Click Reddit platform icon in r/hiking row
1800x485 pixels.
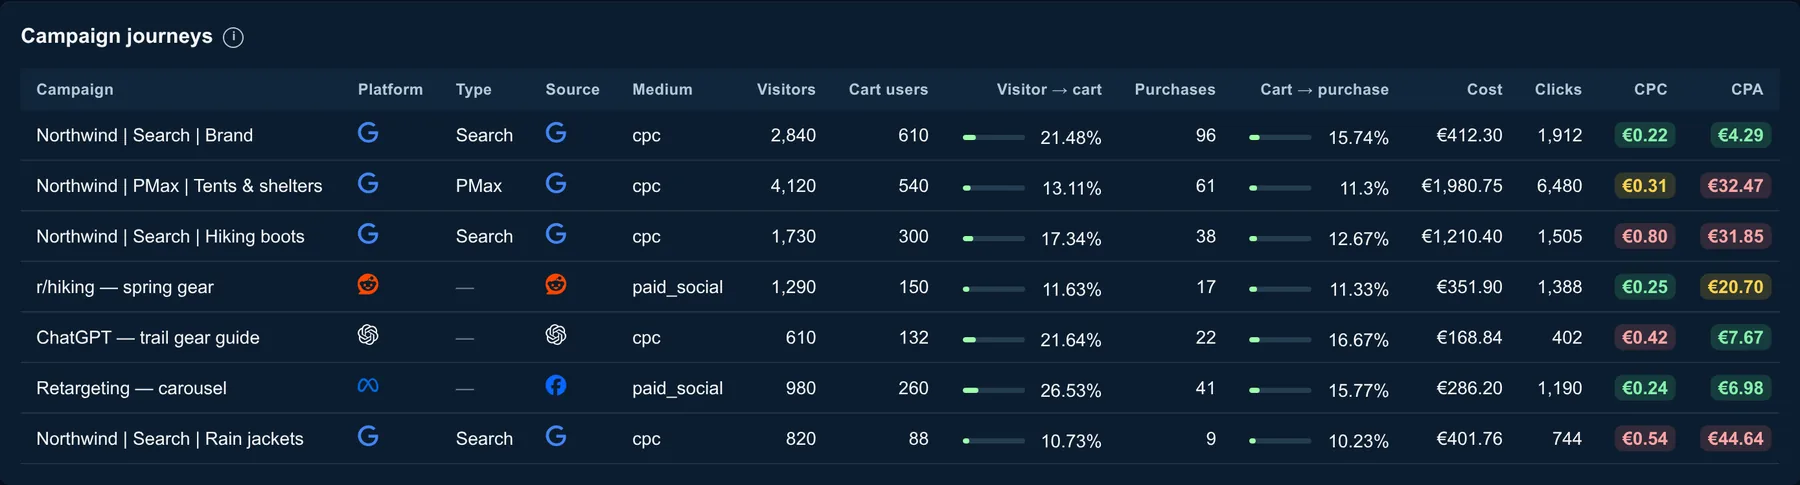tap(368, 284)
